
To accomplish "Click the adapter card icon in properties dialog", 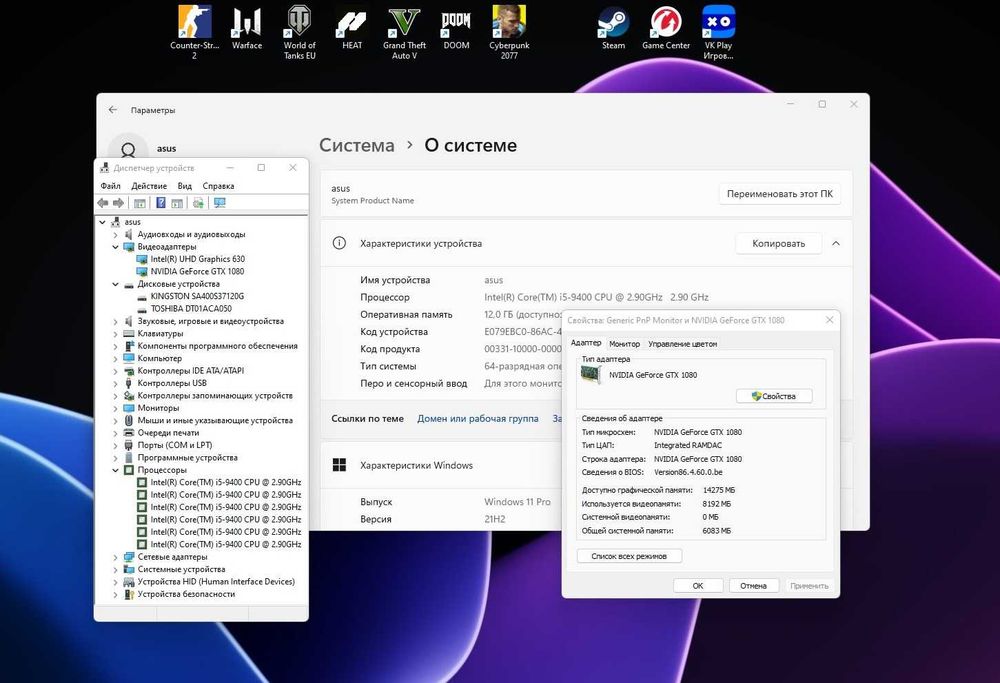I will pos(591,374).
